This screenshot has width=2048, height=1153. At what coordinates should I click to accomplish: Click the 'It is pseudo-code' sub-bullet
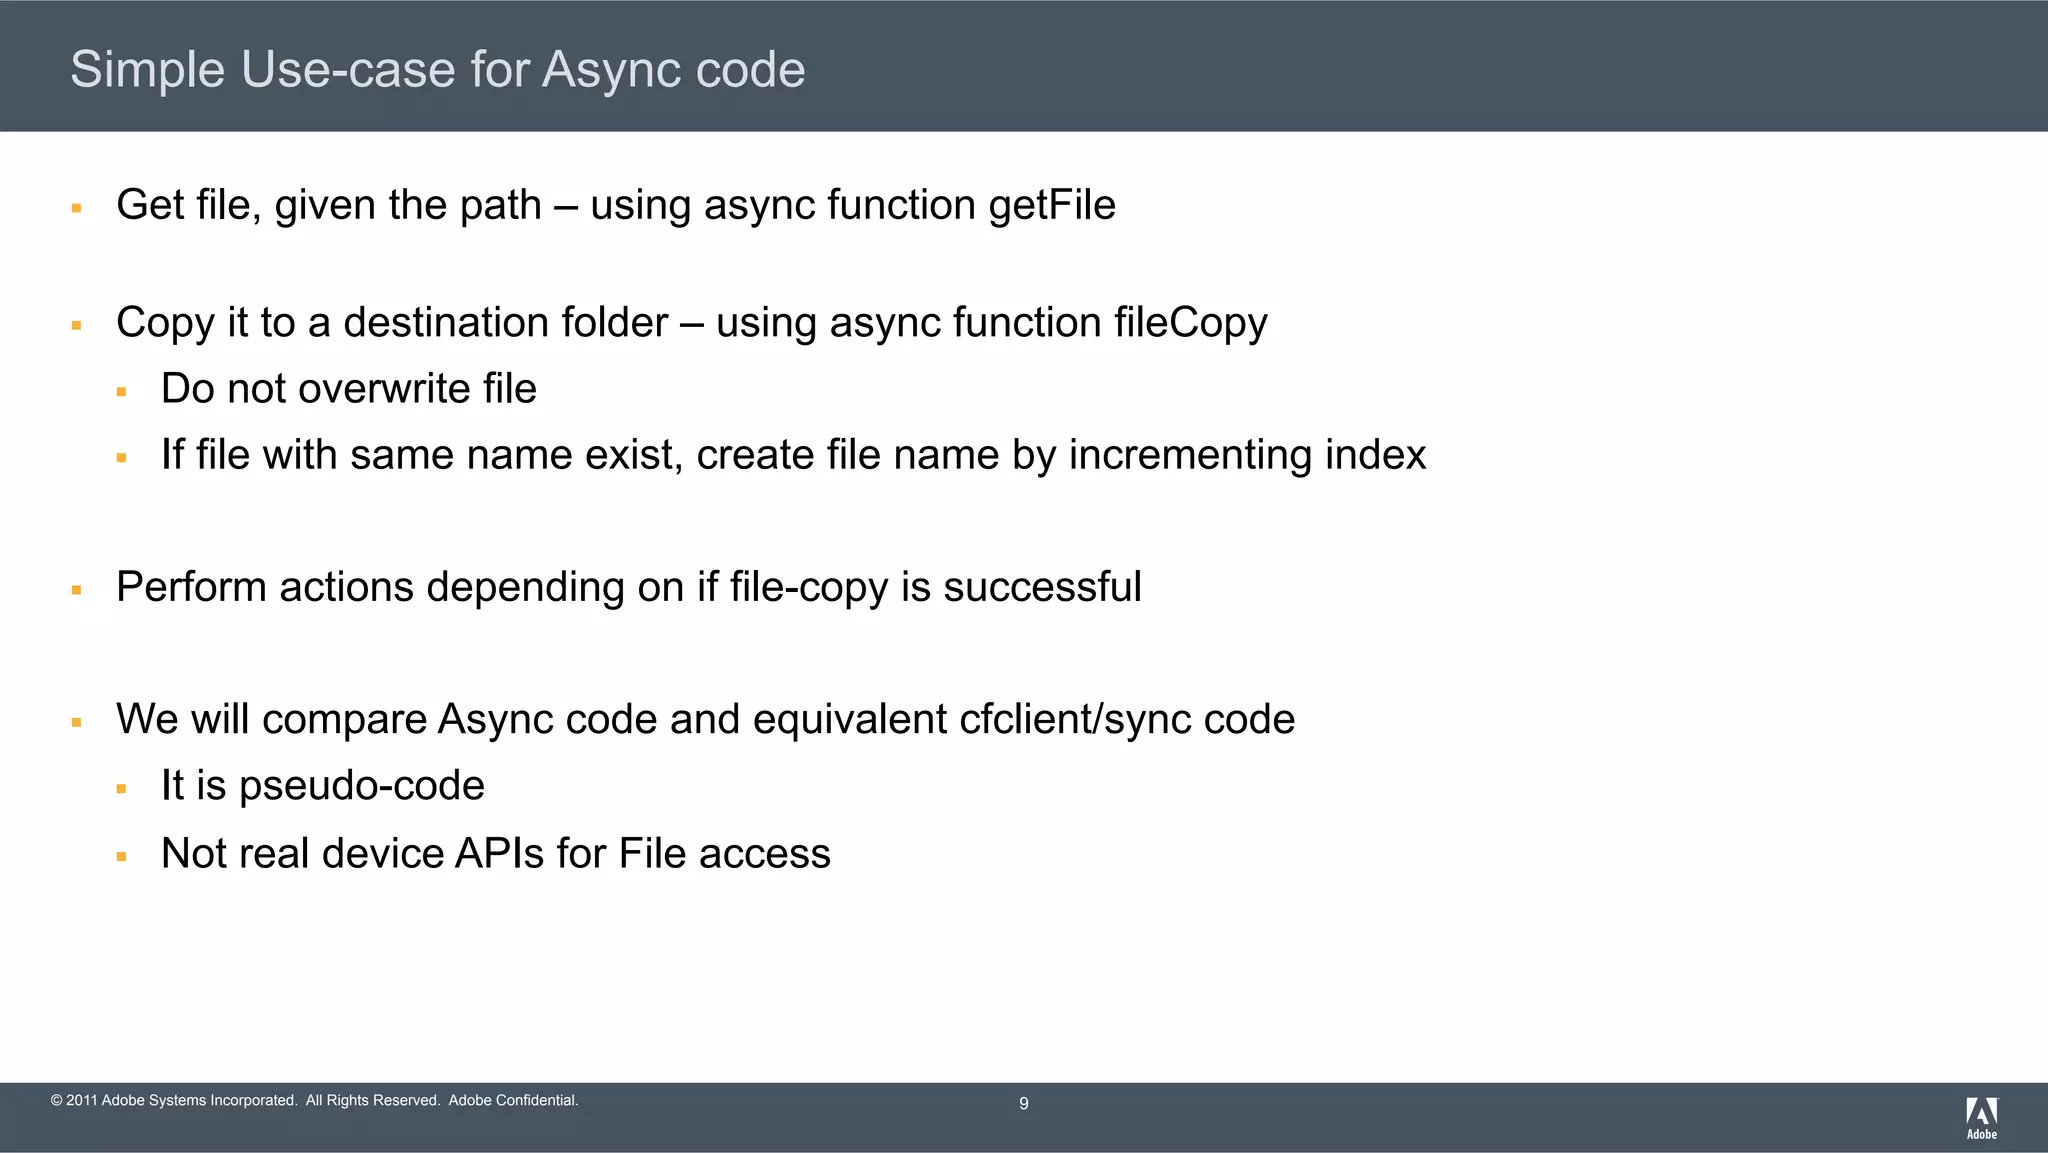pyautogui.click(x=322, y=786)
